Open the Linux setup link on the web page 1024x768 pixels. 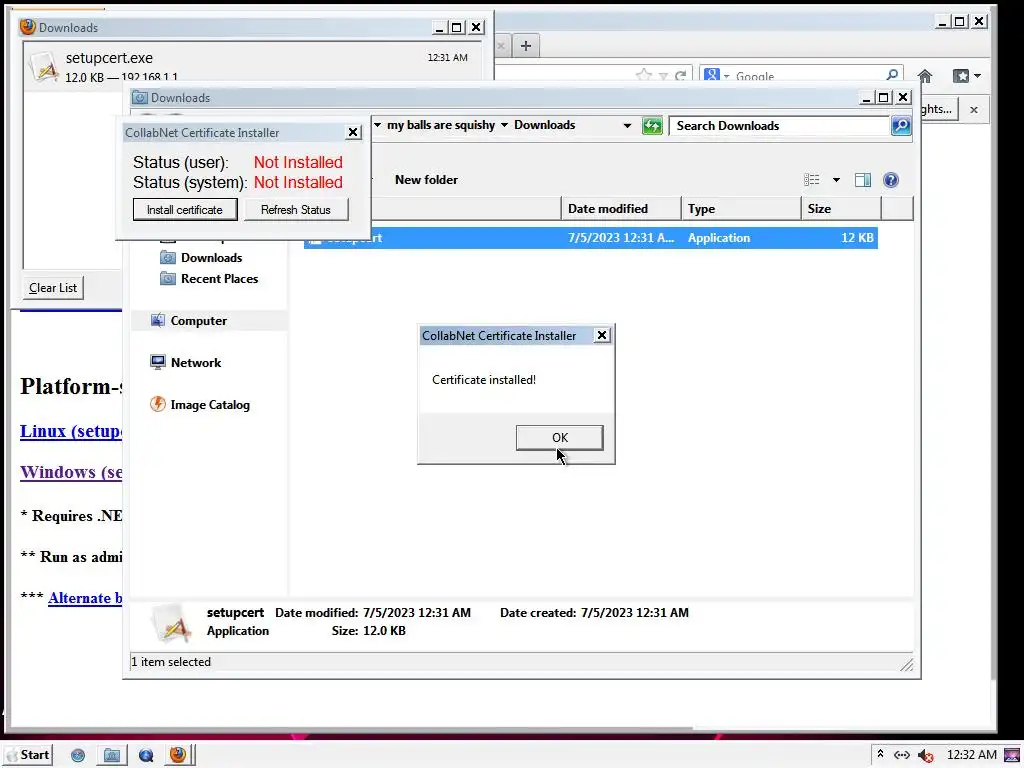point(71,431)
